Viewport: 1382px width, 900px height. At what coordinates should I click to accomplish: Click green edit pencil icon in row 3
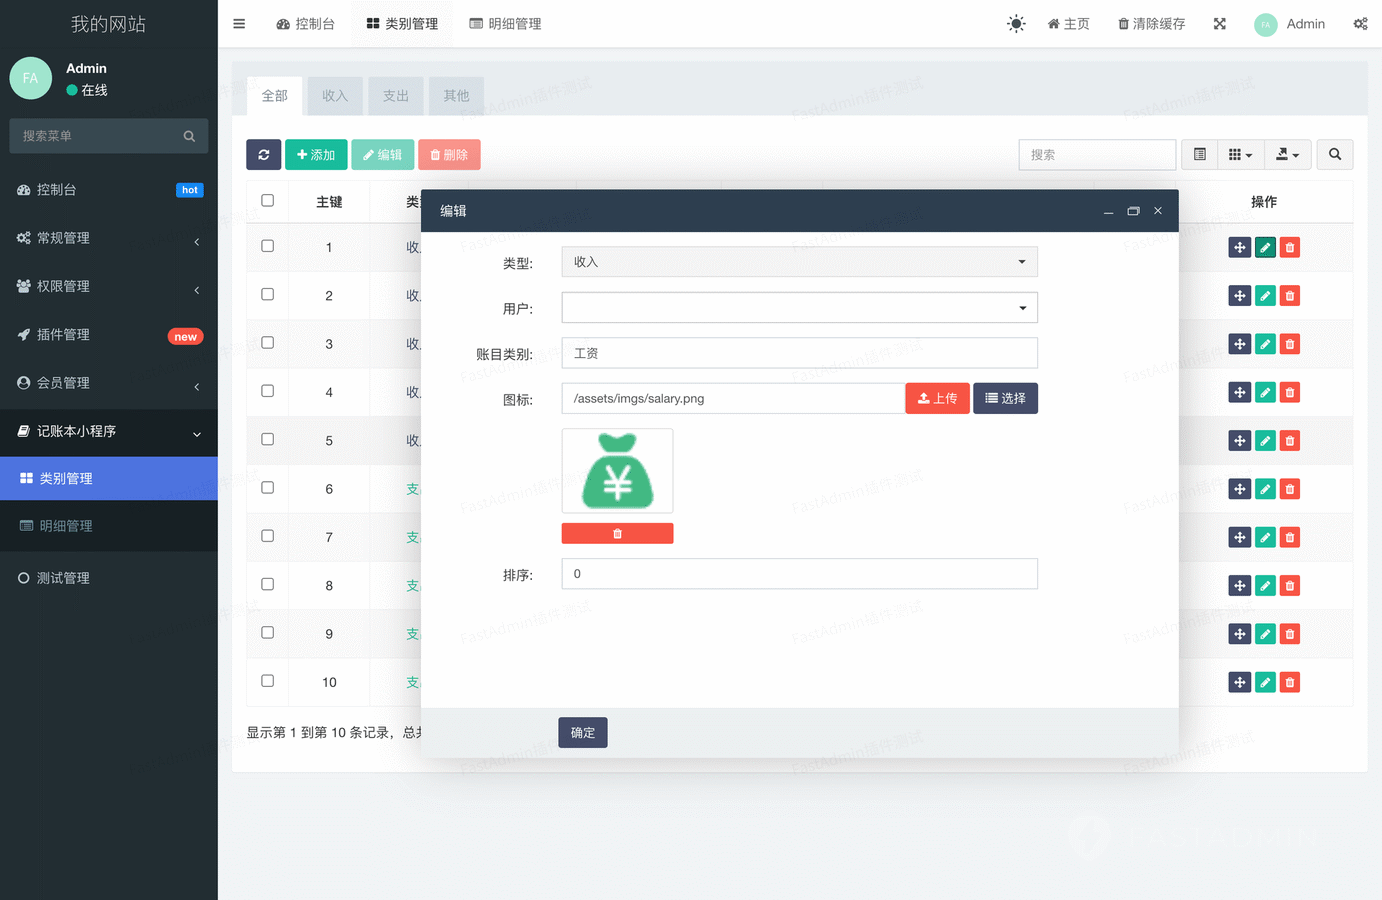click(1265, 344)
